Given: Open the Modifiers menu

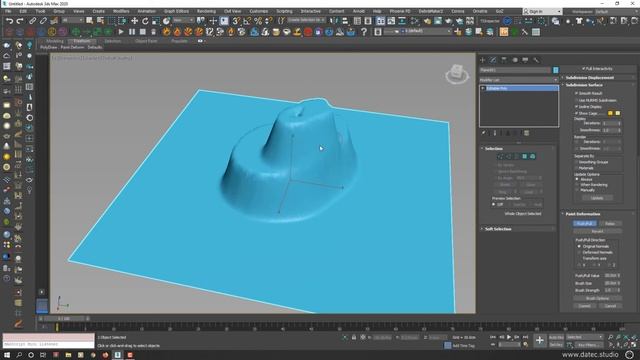Looking at the screenshot, I should click(121, 11).
